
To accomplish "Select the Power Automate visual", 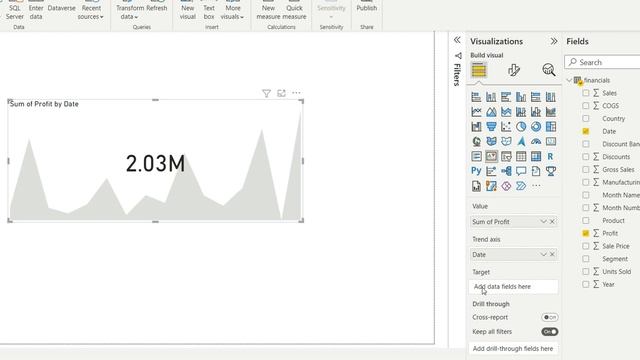I will click(x=521, y=186).
